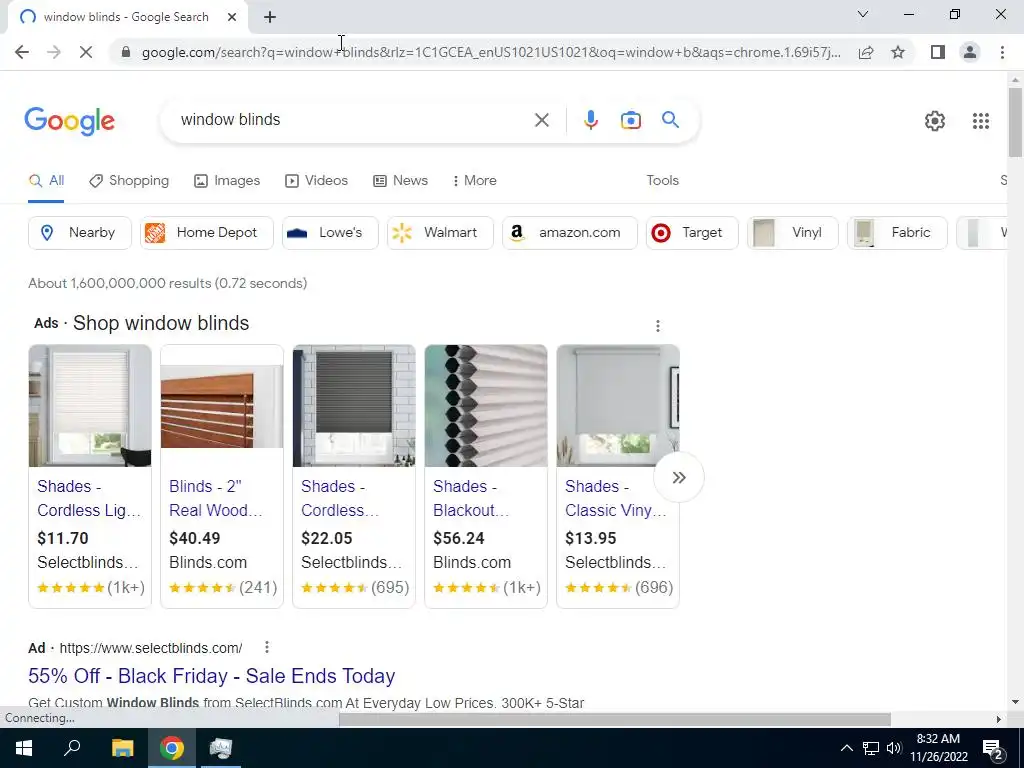View the wood blinds product thumbnail
1024x768 pixels.
tap(222, 406)
